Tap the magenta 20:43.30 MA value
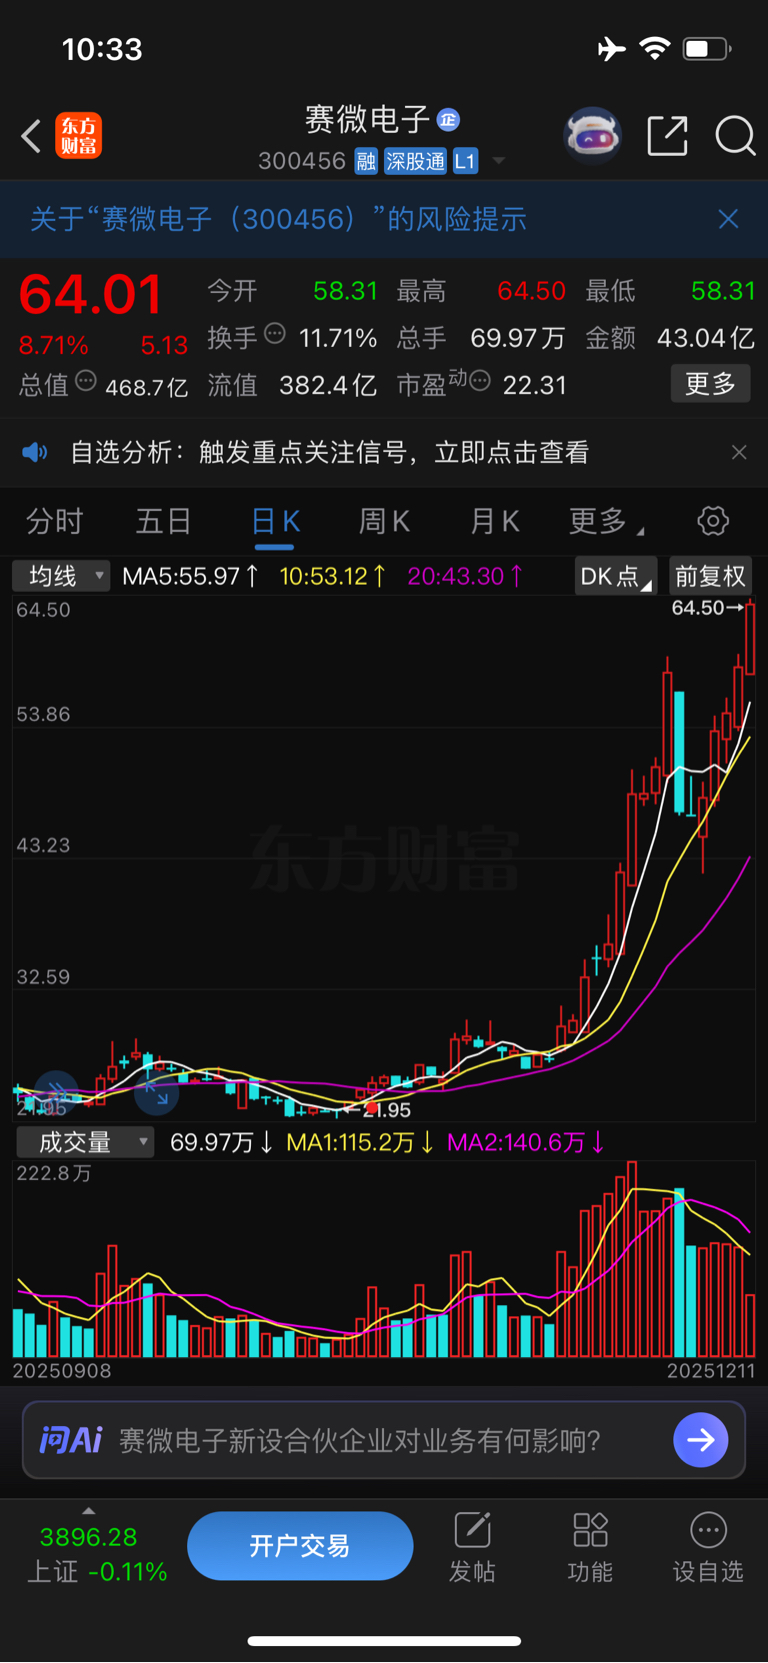 pyautogui.click(x=465, y=576)
